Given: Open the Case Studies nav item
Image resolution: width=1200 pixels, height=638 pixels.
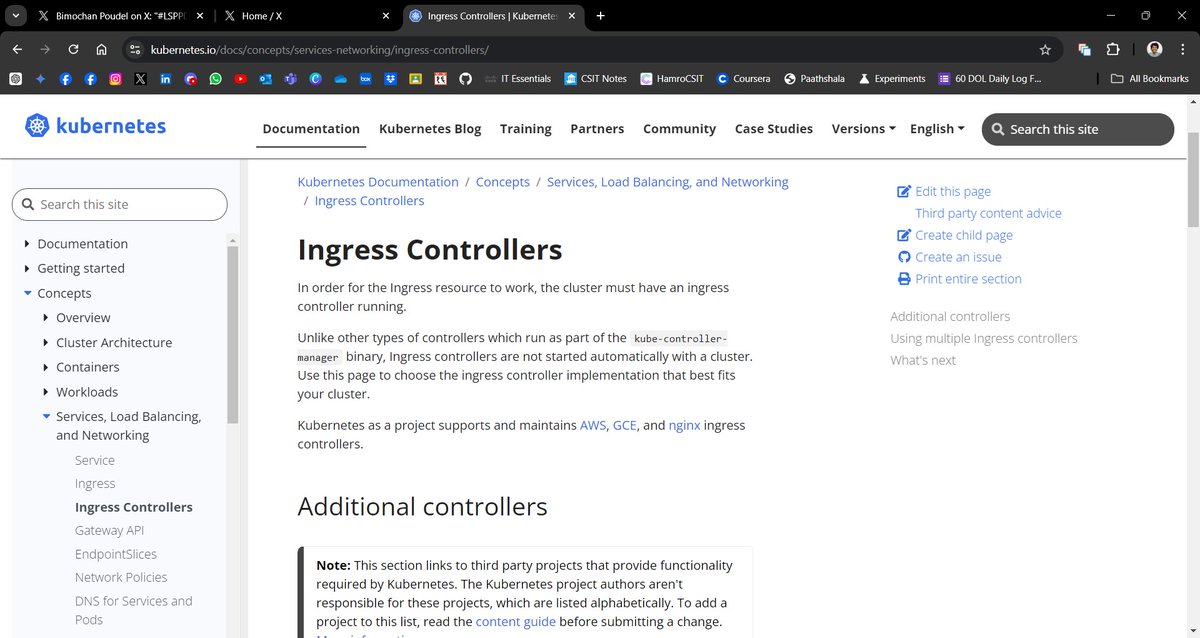Looking at the screenshot, I should point(774,129).
